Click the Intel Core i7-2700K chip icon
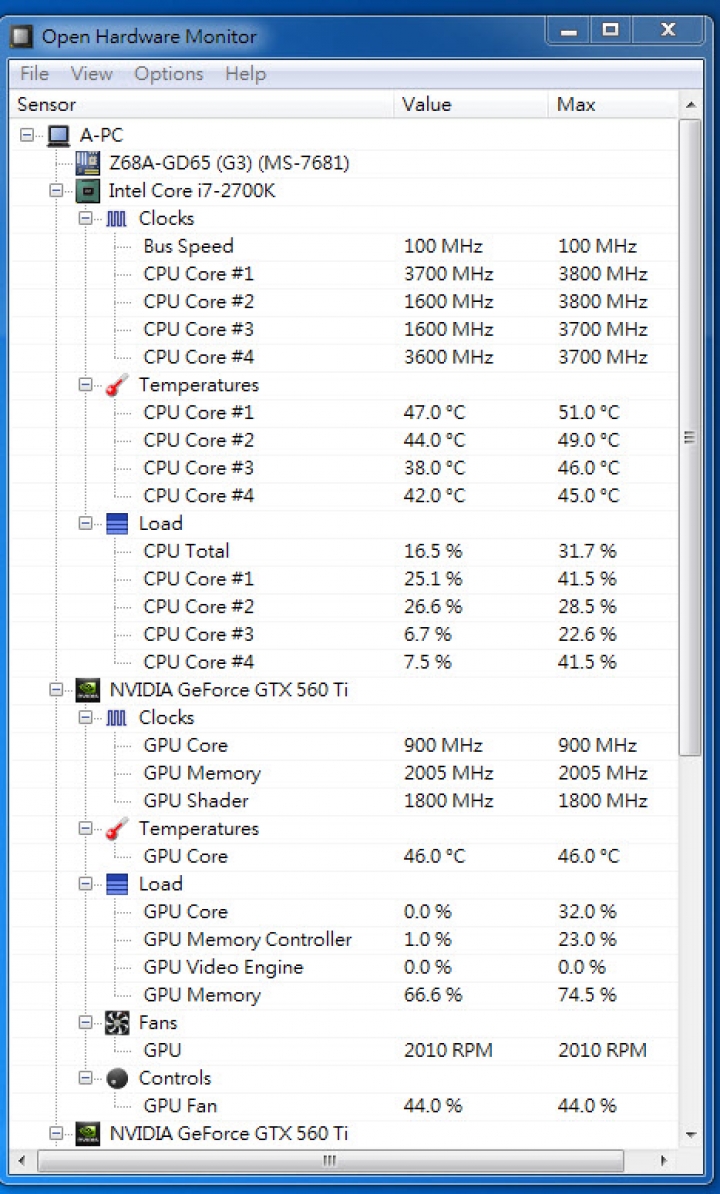720x1194 pixels. 88,191
